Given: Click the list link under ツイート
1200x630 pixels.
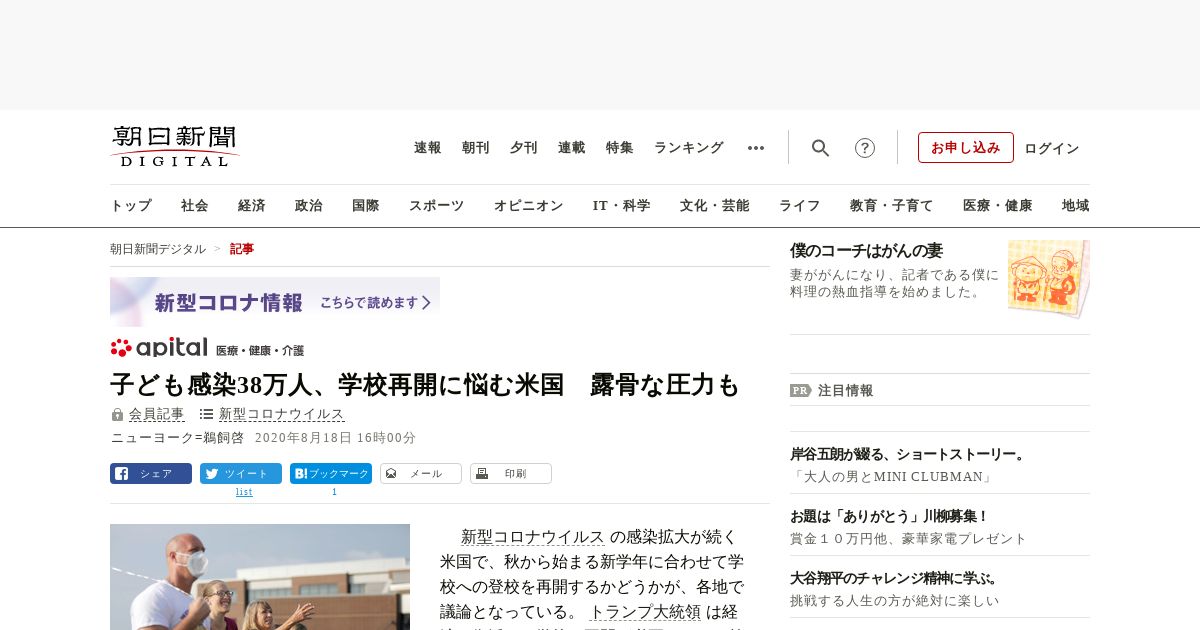Looking at the screenshot, I should (244, 492).
